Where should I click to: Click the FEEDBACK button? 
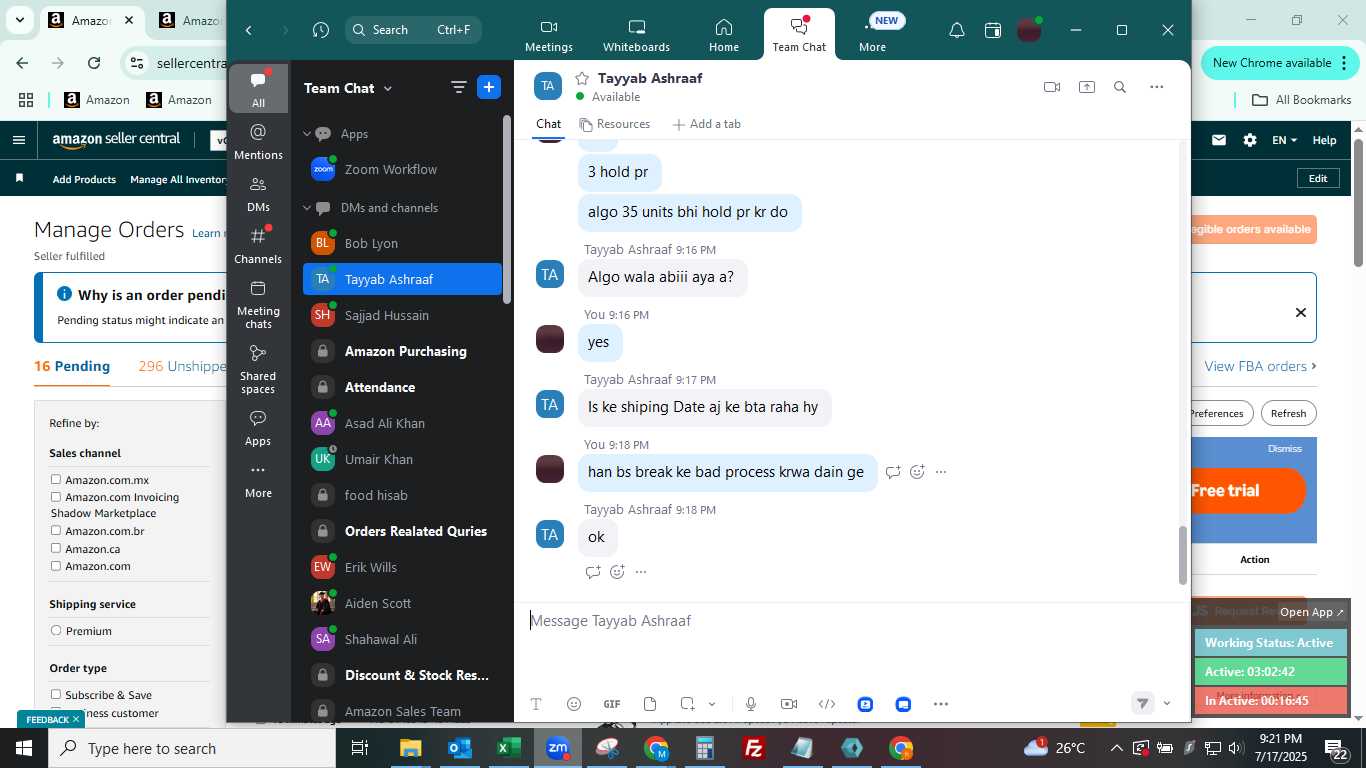[x=50, y=719]
